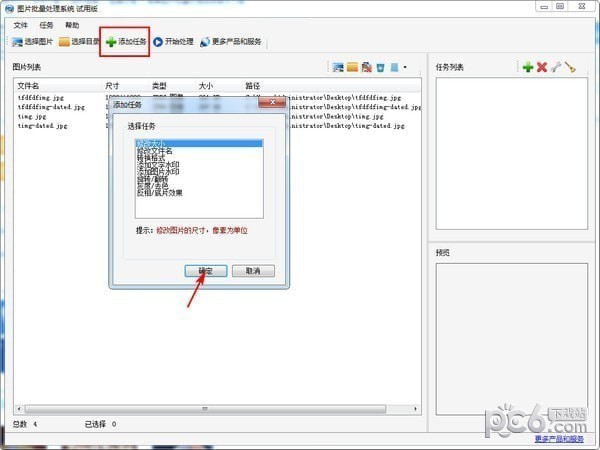600x450 pixels.
Task: Maximize the main application window
Action: click(x=560, y=7)
